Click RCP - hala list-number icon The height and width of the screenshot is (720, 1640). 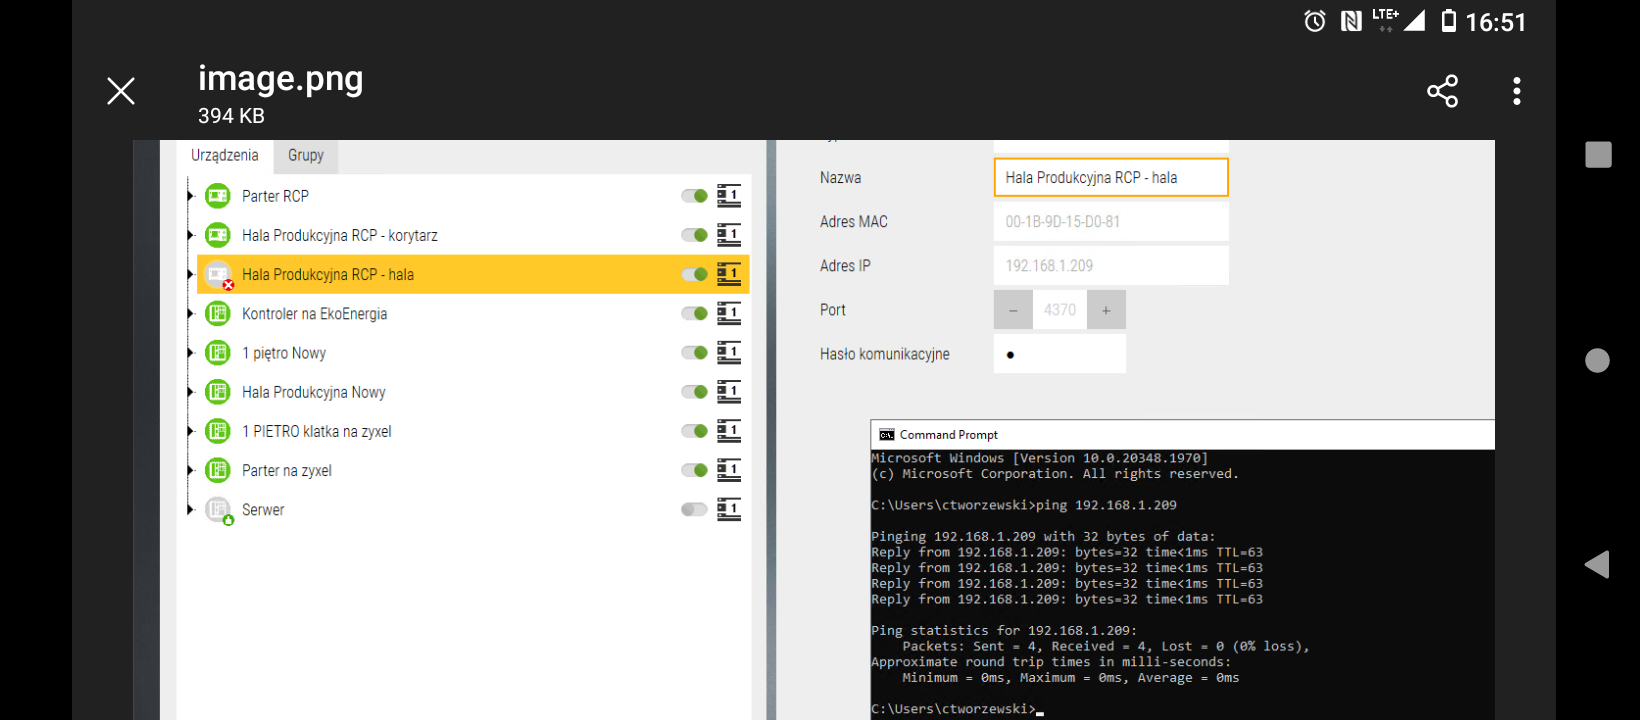coord(729,274)
